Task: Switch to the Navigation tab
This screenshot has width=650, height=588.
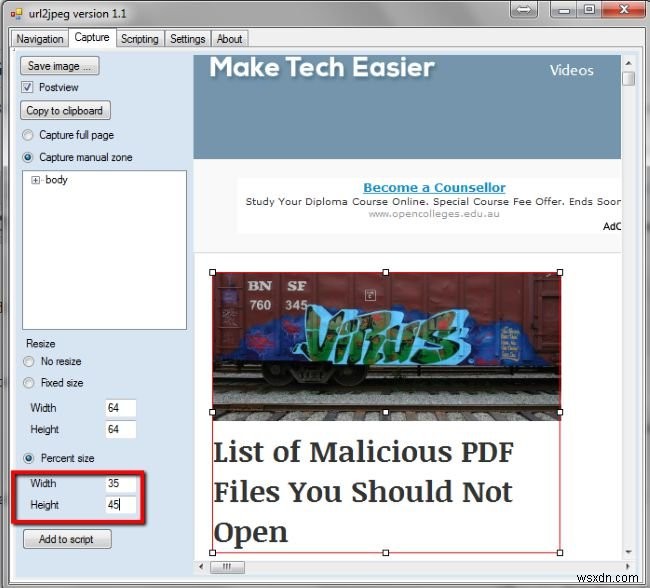Action: pos(40,39)
